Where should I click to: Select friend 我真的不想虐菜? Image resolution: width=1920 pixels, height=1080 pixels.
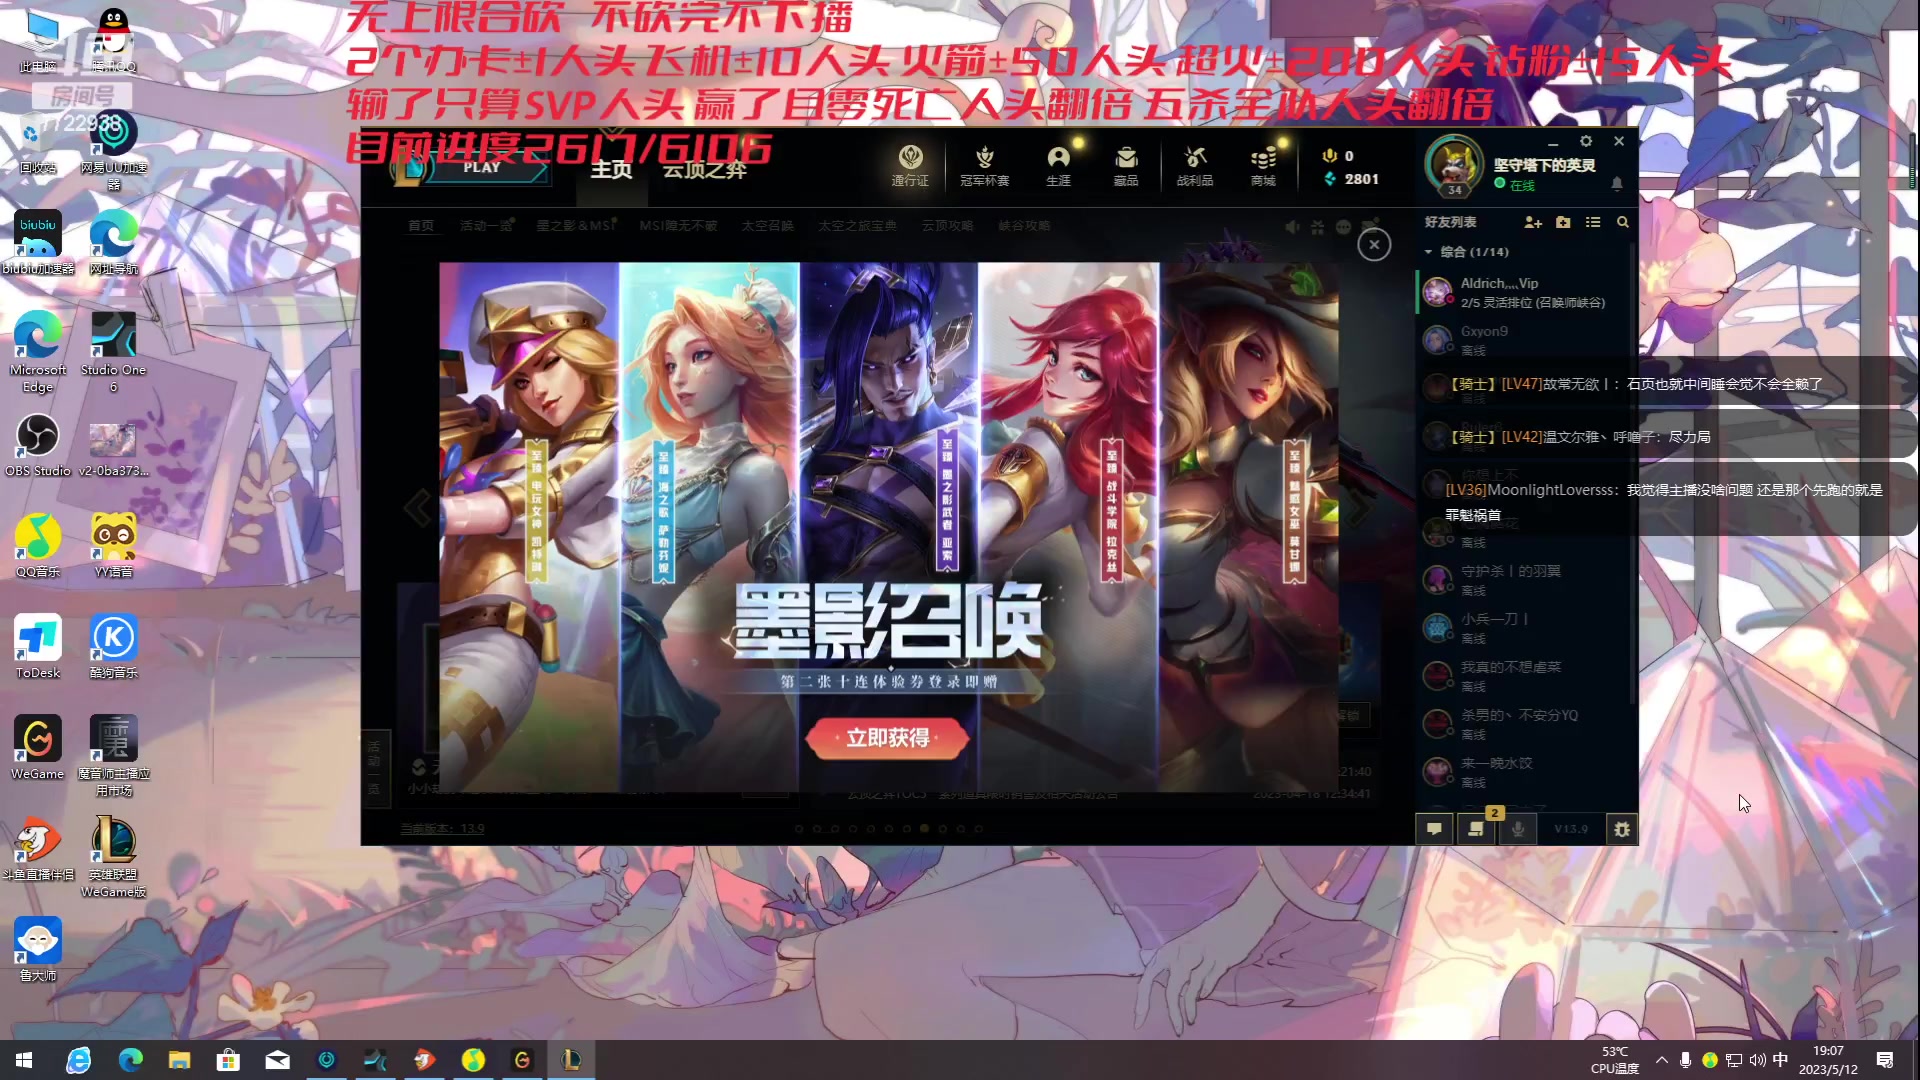pyautogui.click(x=1526, y=676)
